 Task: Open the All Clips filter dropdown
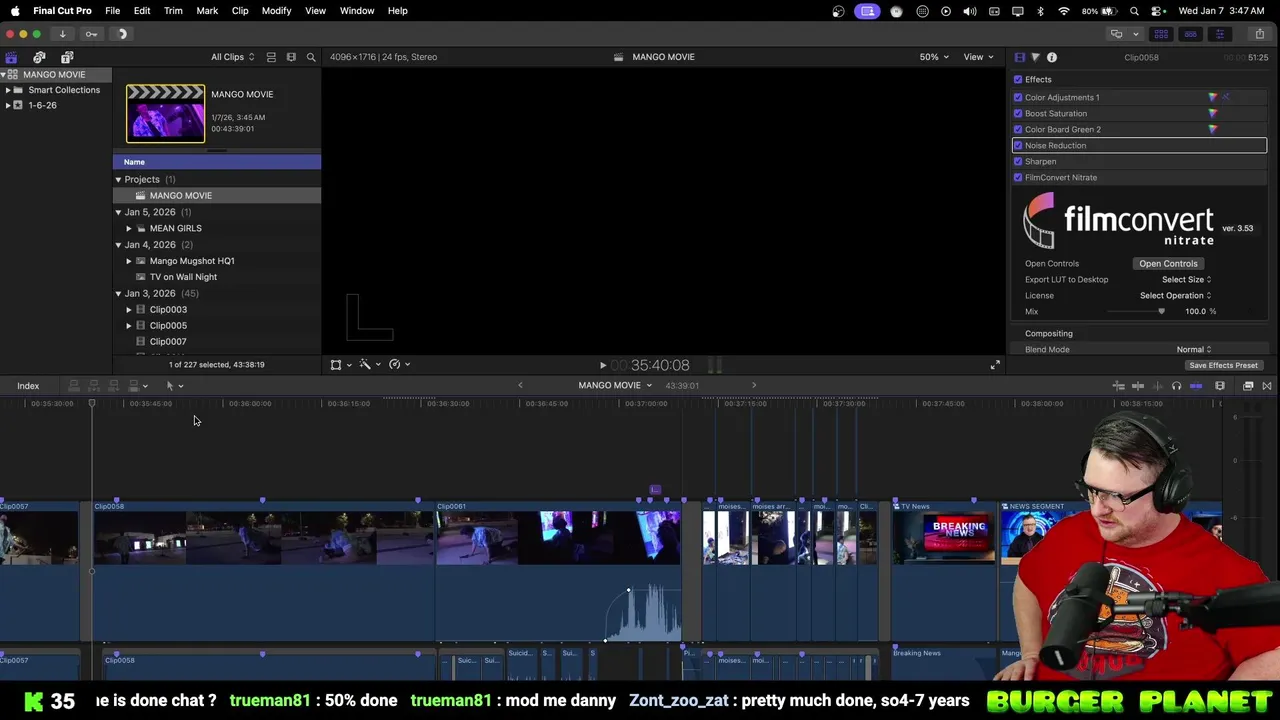[x=232, y=57]
